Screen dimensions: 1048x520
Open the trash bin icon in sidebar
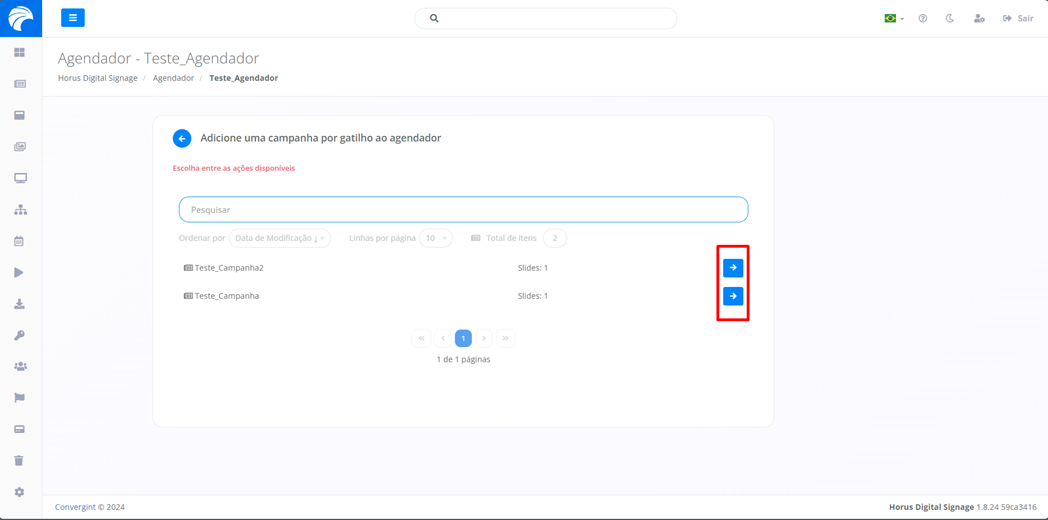[x=19, y=461]
